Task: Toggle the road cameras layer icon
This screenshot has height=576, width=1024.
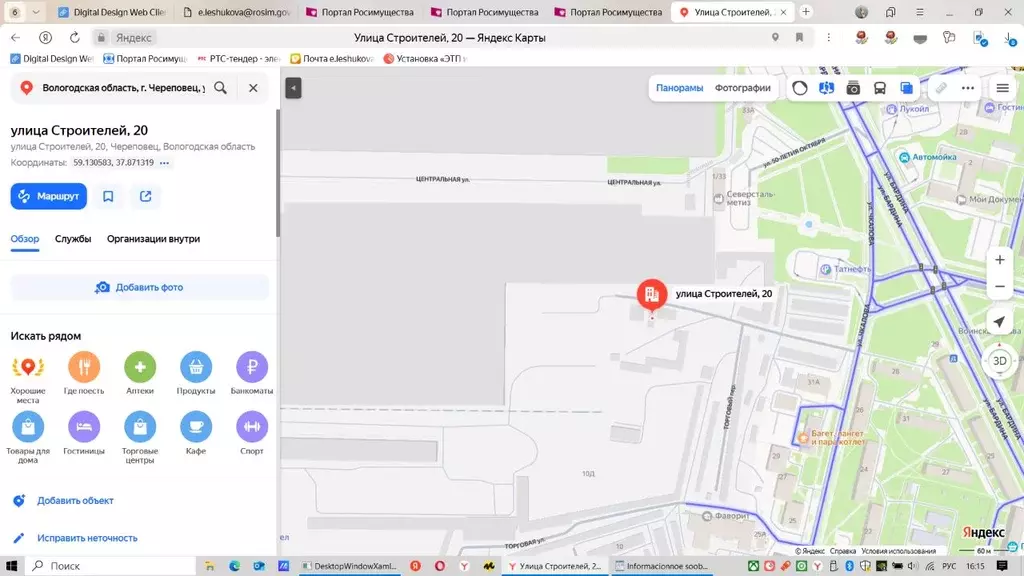Action: click(x=853, y=88)
